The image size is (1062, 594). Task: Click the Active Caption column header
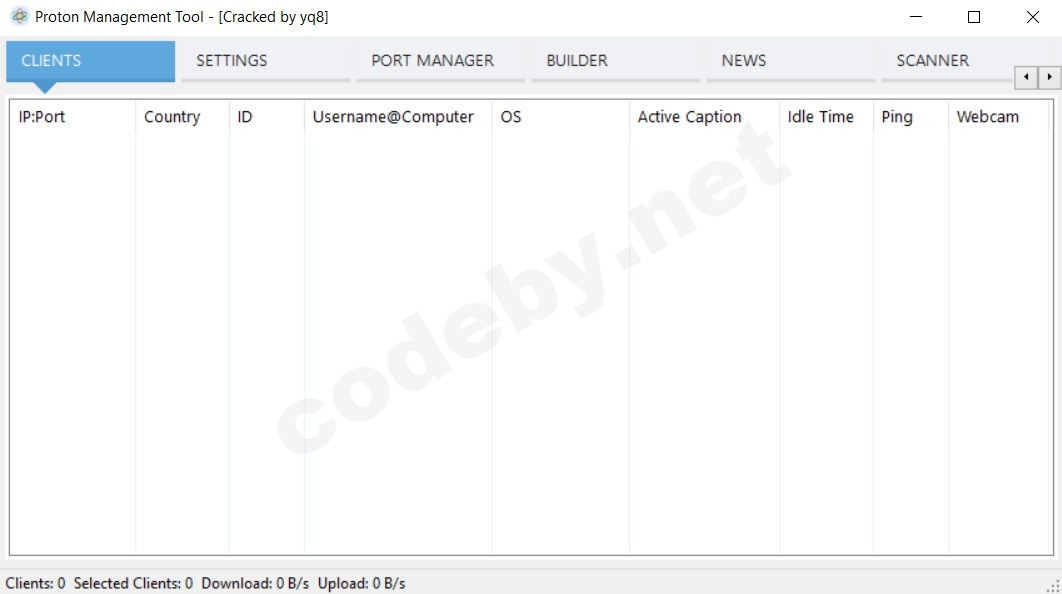click(690, 117)
